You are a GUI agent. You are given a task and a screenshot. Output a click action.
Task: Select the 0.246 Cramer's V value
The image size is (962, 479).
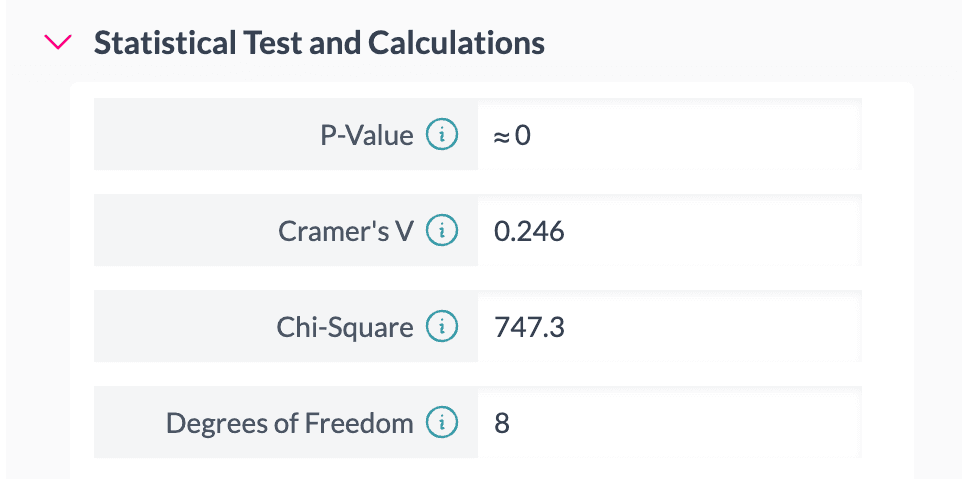tap(529, 231)
